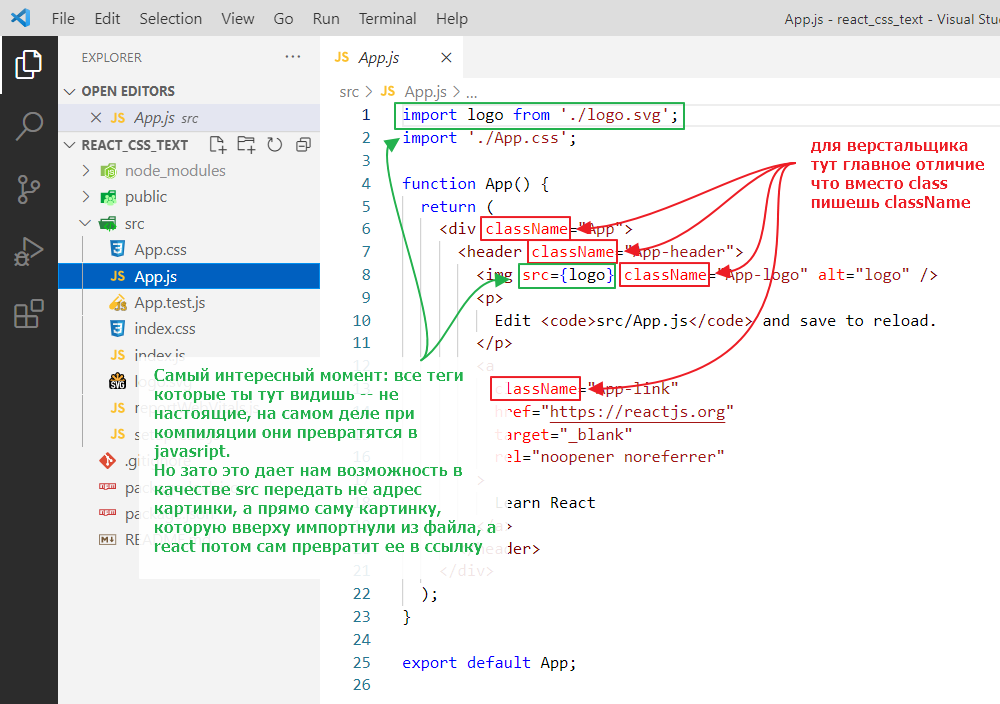Open the Extensions view
The width and height of the screenshot is (1000, 704).
point(29,314)
